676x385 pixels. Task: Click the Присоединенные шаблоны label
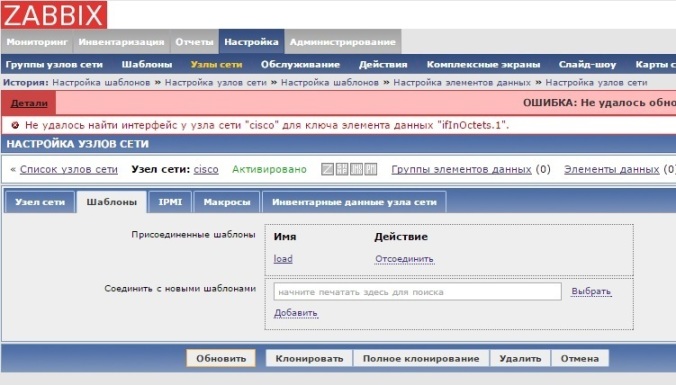pyautogui.click(x=193, y=235)
